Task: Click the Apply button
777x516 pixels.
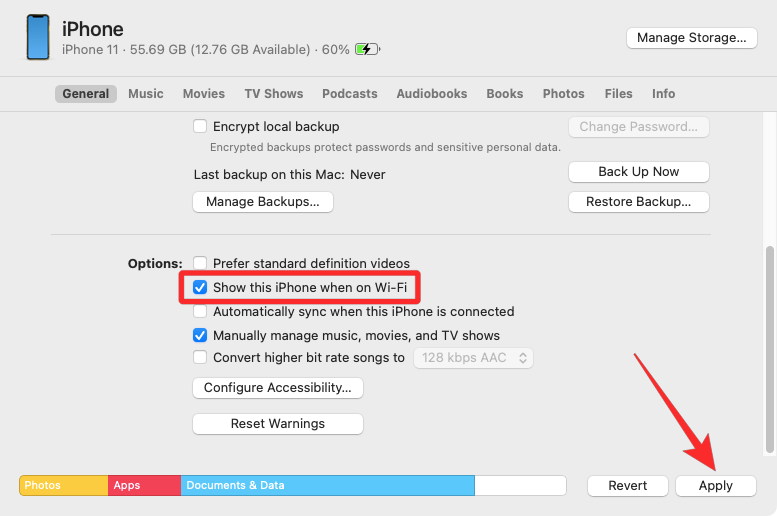Action: tap(716, 486)
